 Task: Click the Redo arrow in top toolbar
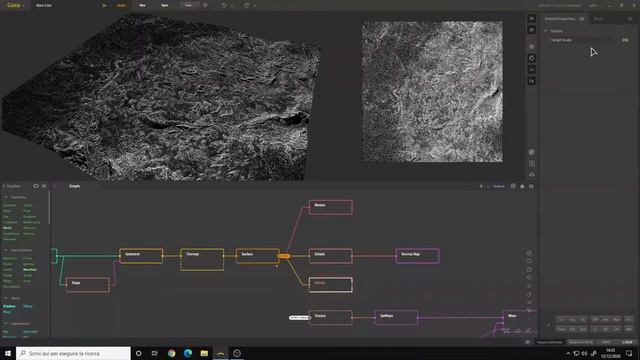point(247,5)
